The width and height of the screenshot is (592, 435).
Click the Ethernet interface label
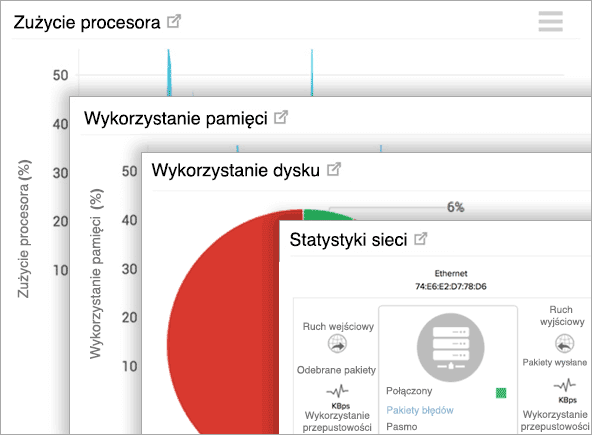click(x=451, y=273)
